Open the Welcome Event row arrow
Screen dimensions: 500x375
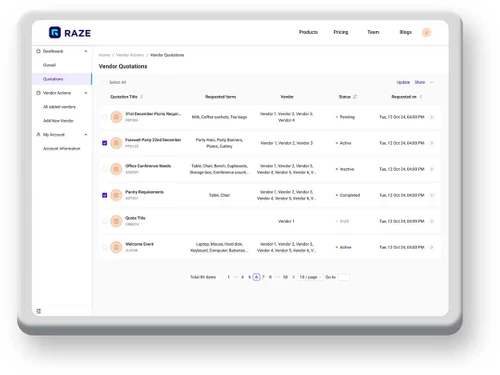point(432,247)
